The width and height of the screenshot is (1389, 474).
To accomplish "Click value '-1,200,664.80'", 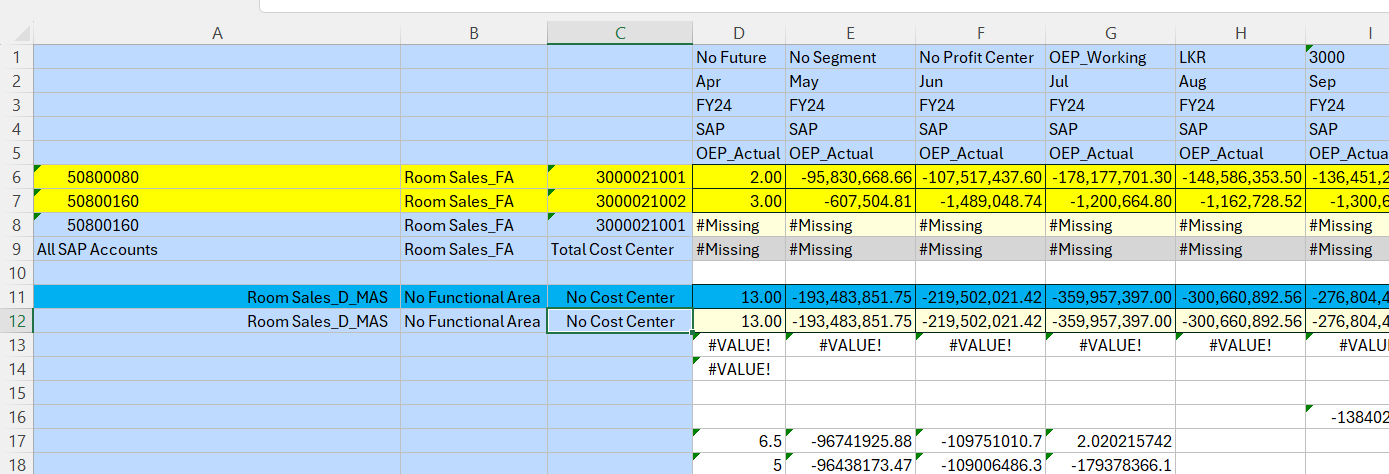I will (x=1110, y=201).
